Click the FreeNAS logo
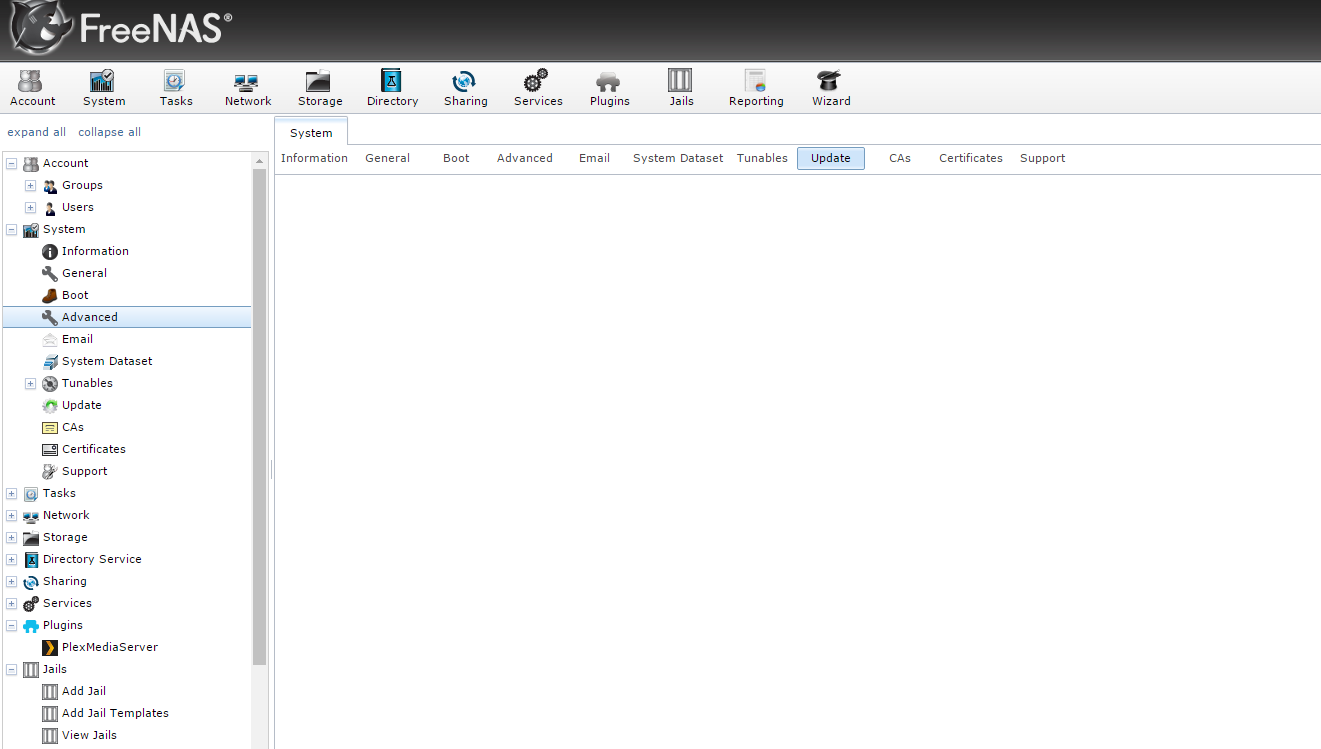The width and height of the screenshot is (1321, 749). point(120,28)
